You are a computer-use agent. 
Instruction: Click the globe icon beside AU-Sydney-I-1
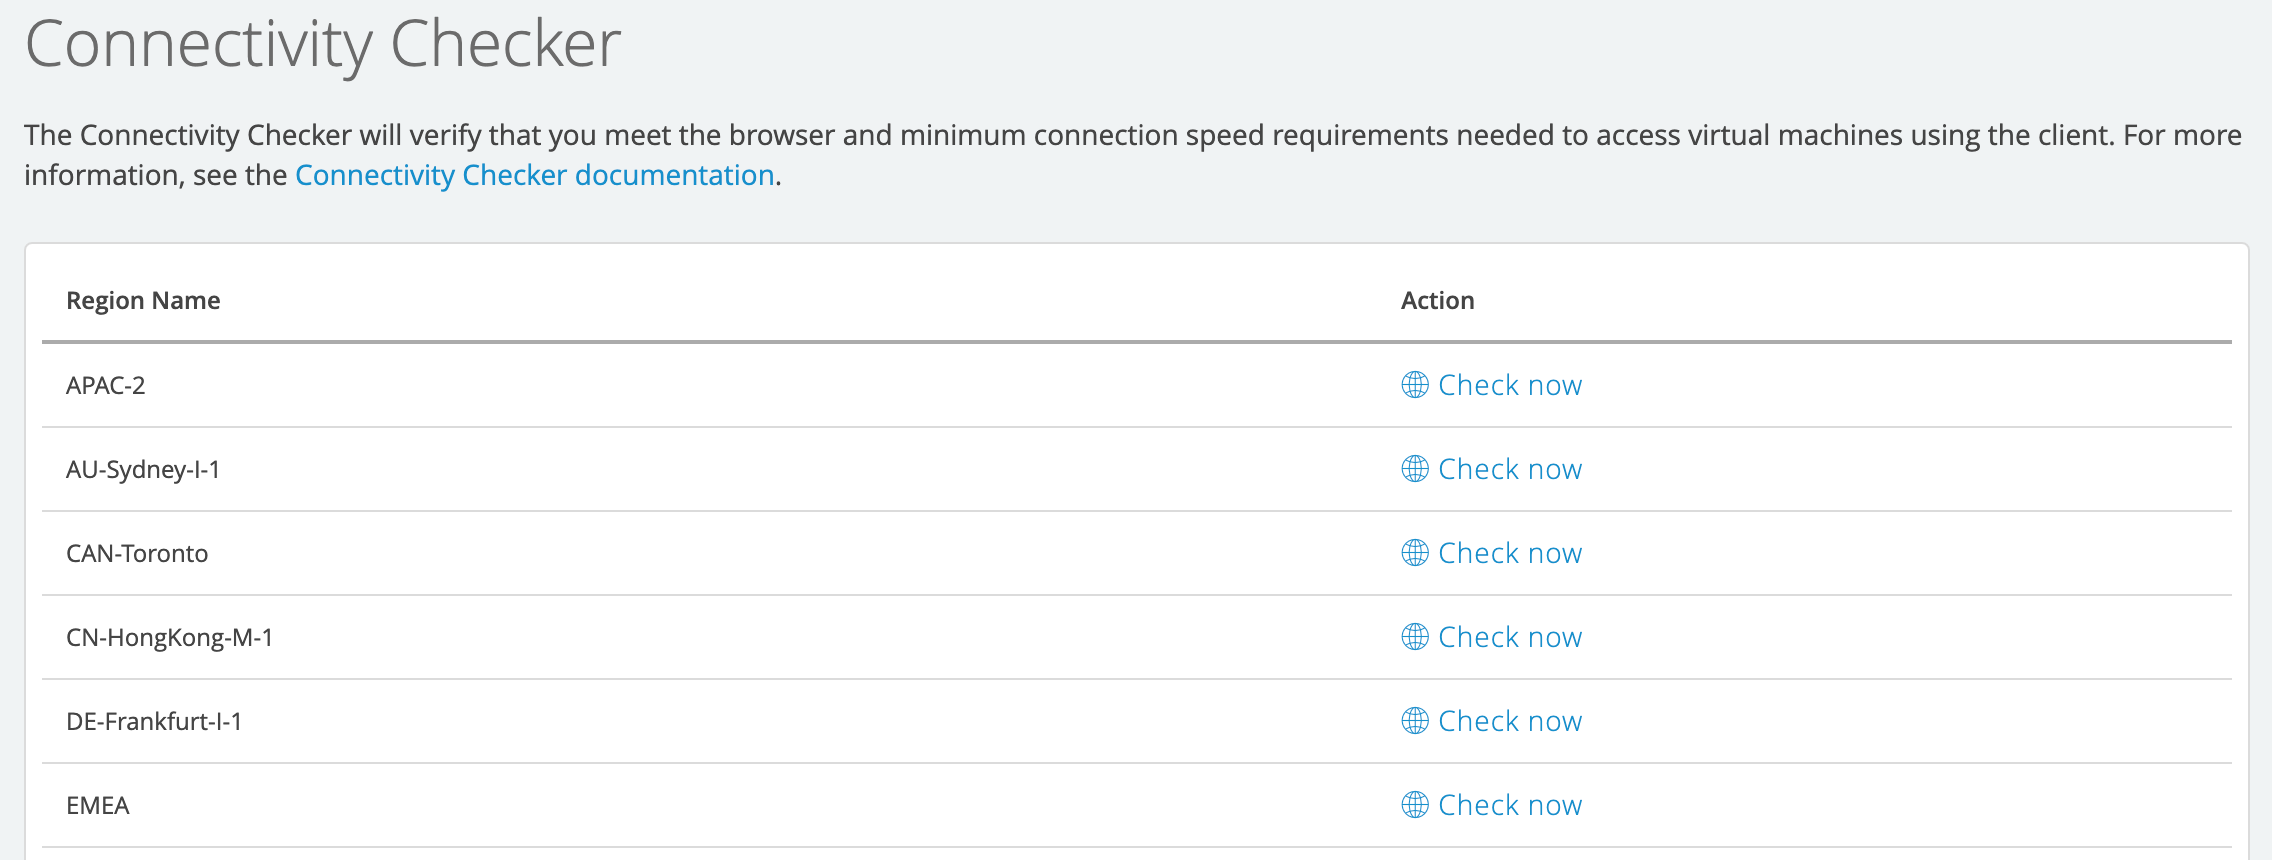tap(1414, 469)
